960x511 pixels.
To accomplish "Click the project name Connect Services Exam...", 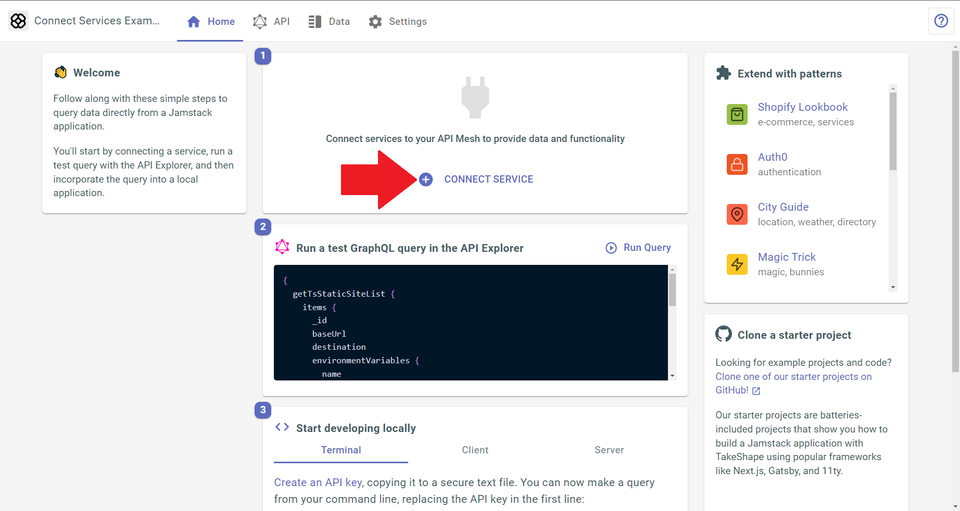I will pyautogui.click(x=97, y=21).
